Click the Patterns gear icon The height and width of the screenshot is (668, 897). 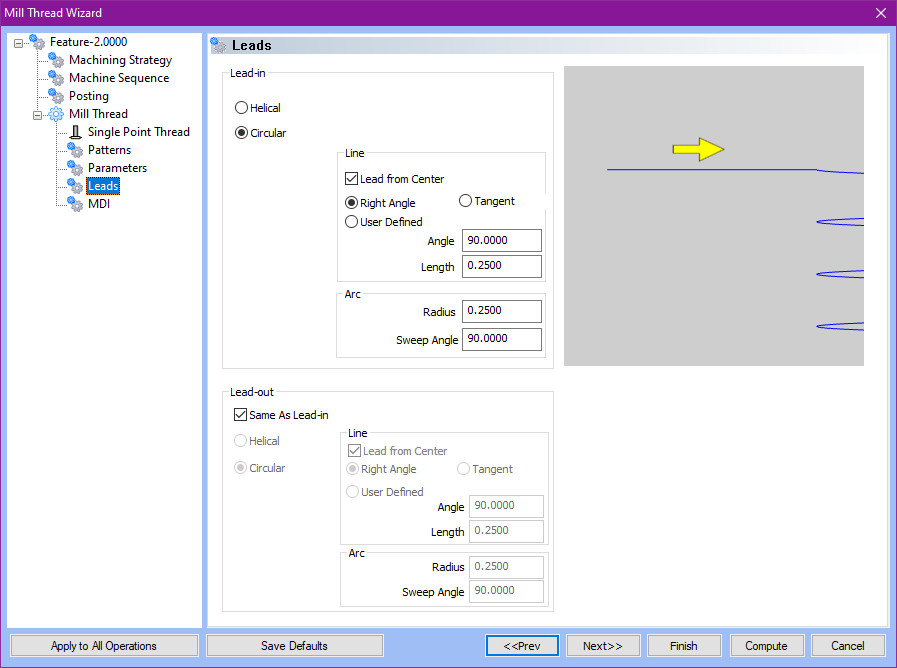(x=75, y=150)
